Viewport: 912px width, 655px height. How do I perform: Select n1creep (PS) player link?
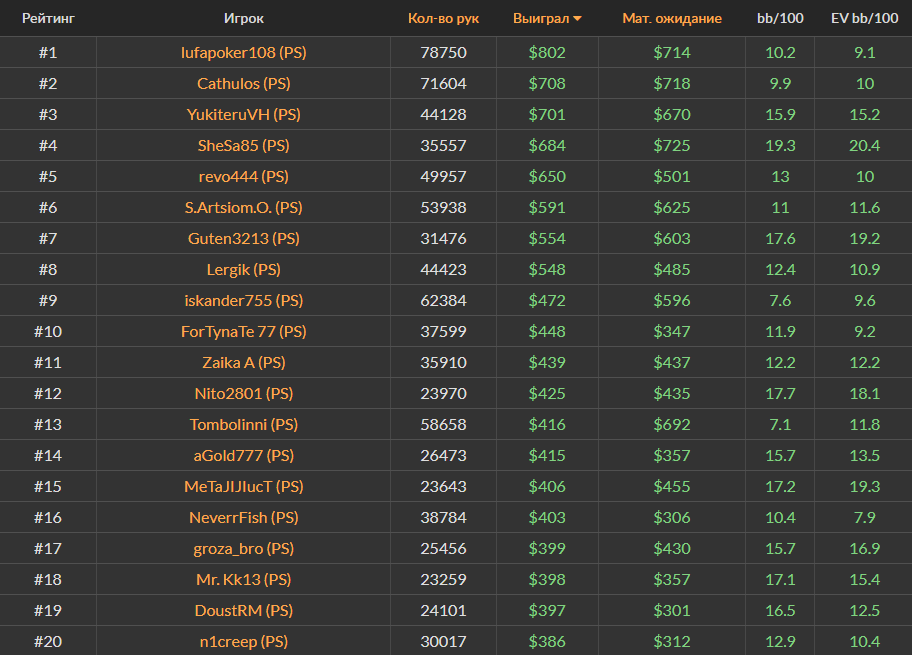tap(244, 642)
